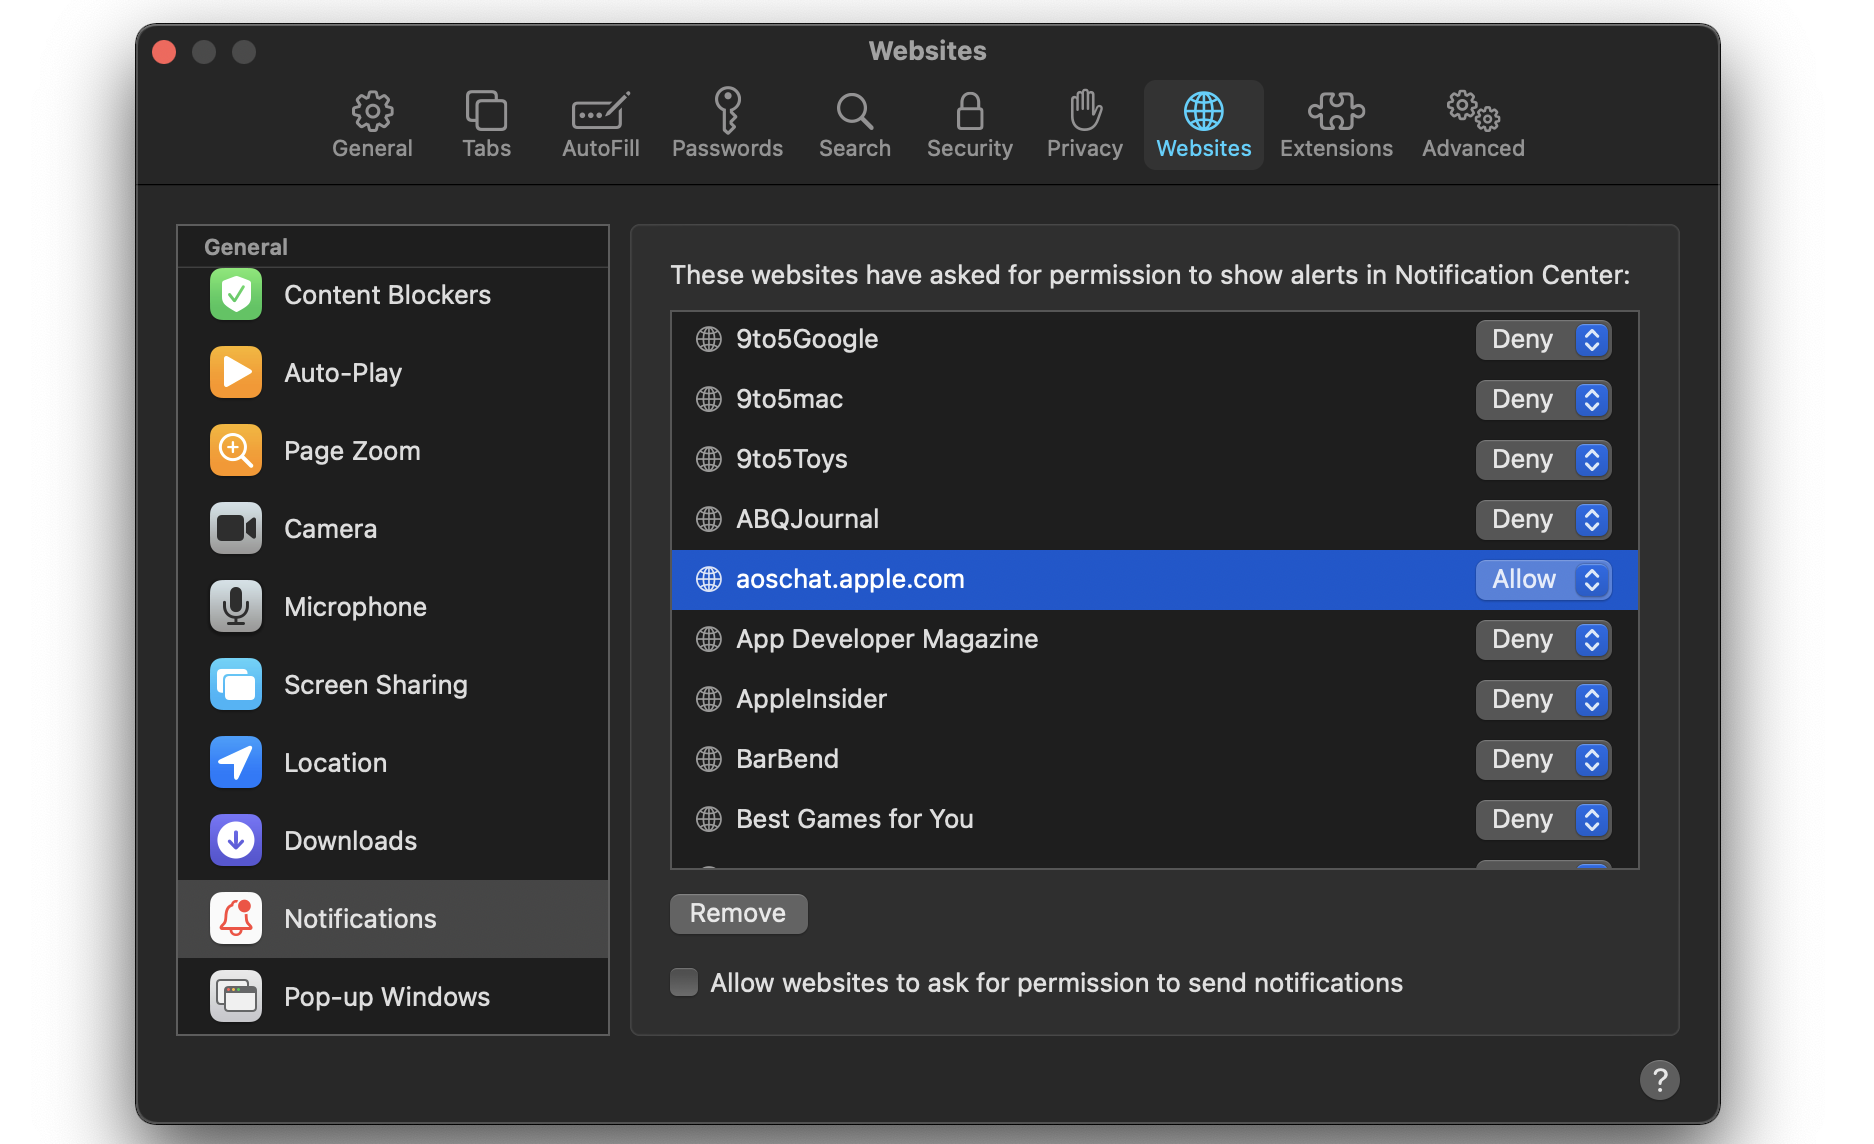Select the Camera permissions item
The height and width of the screenshot is (1144, 1874).
[x=330, y=529]
